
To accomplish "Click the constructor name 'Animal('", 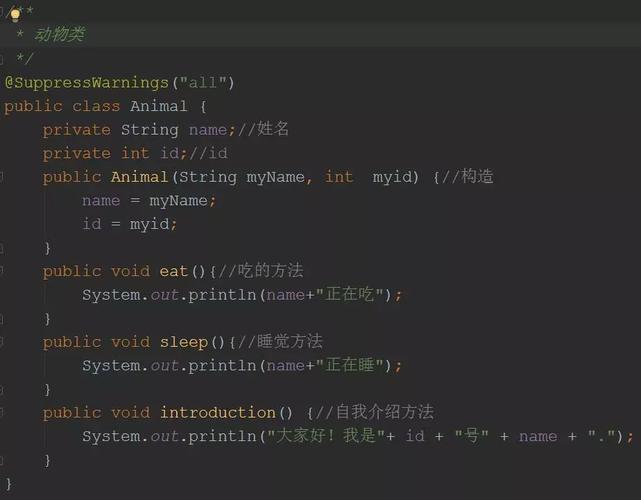I will coord(144,177).
